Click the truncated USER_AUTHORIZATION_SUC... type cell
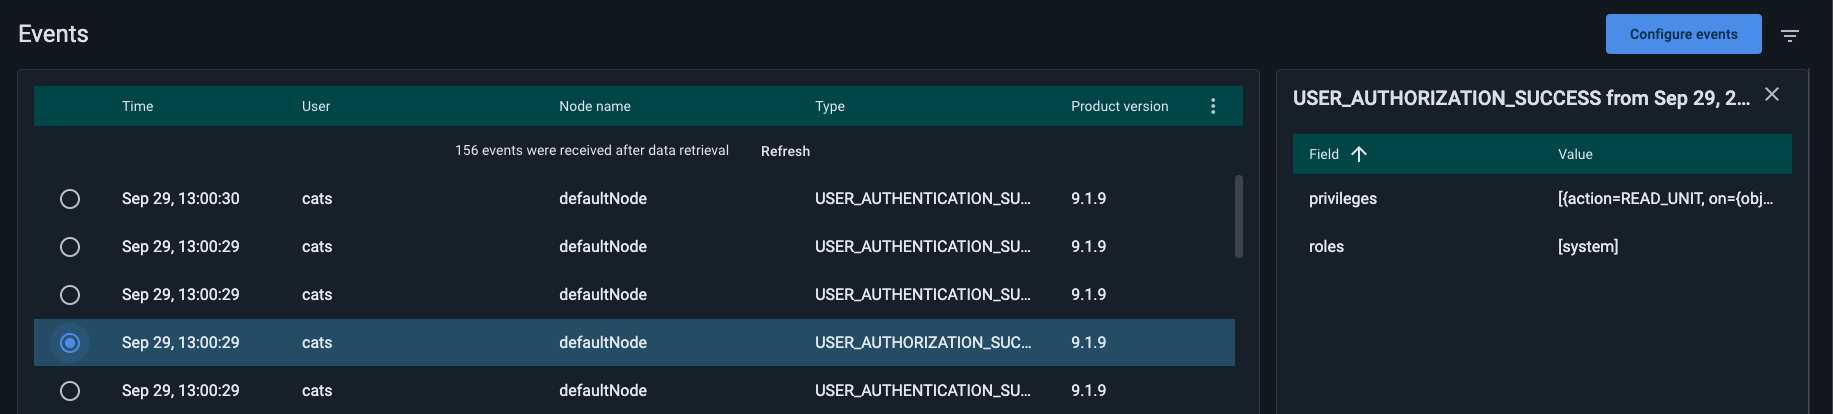The image size is (1833, 414). click(922, 343)
